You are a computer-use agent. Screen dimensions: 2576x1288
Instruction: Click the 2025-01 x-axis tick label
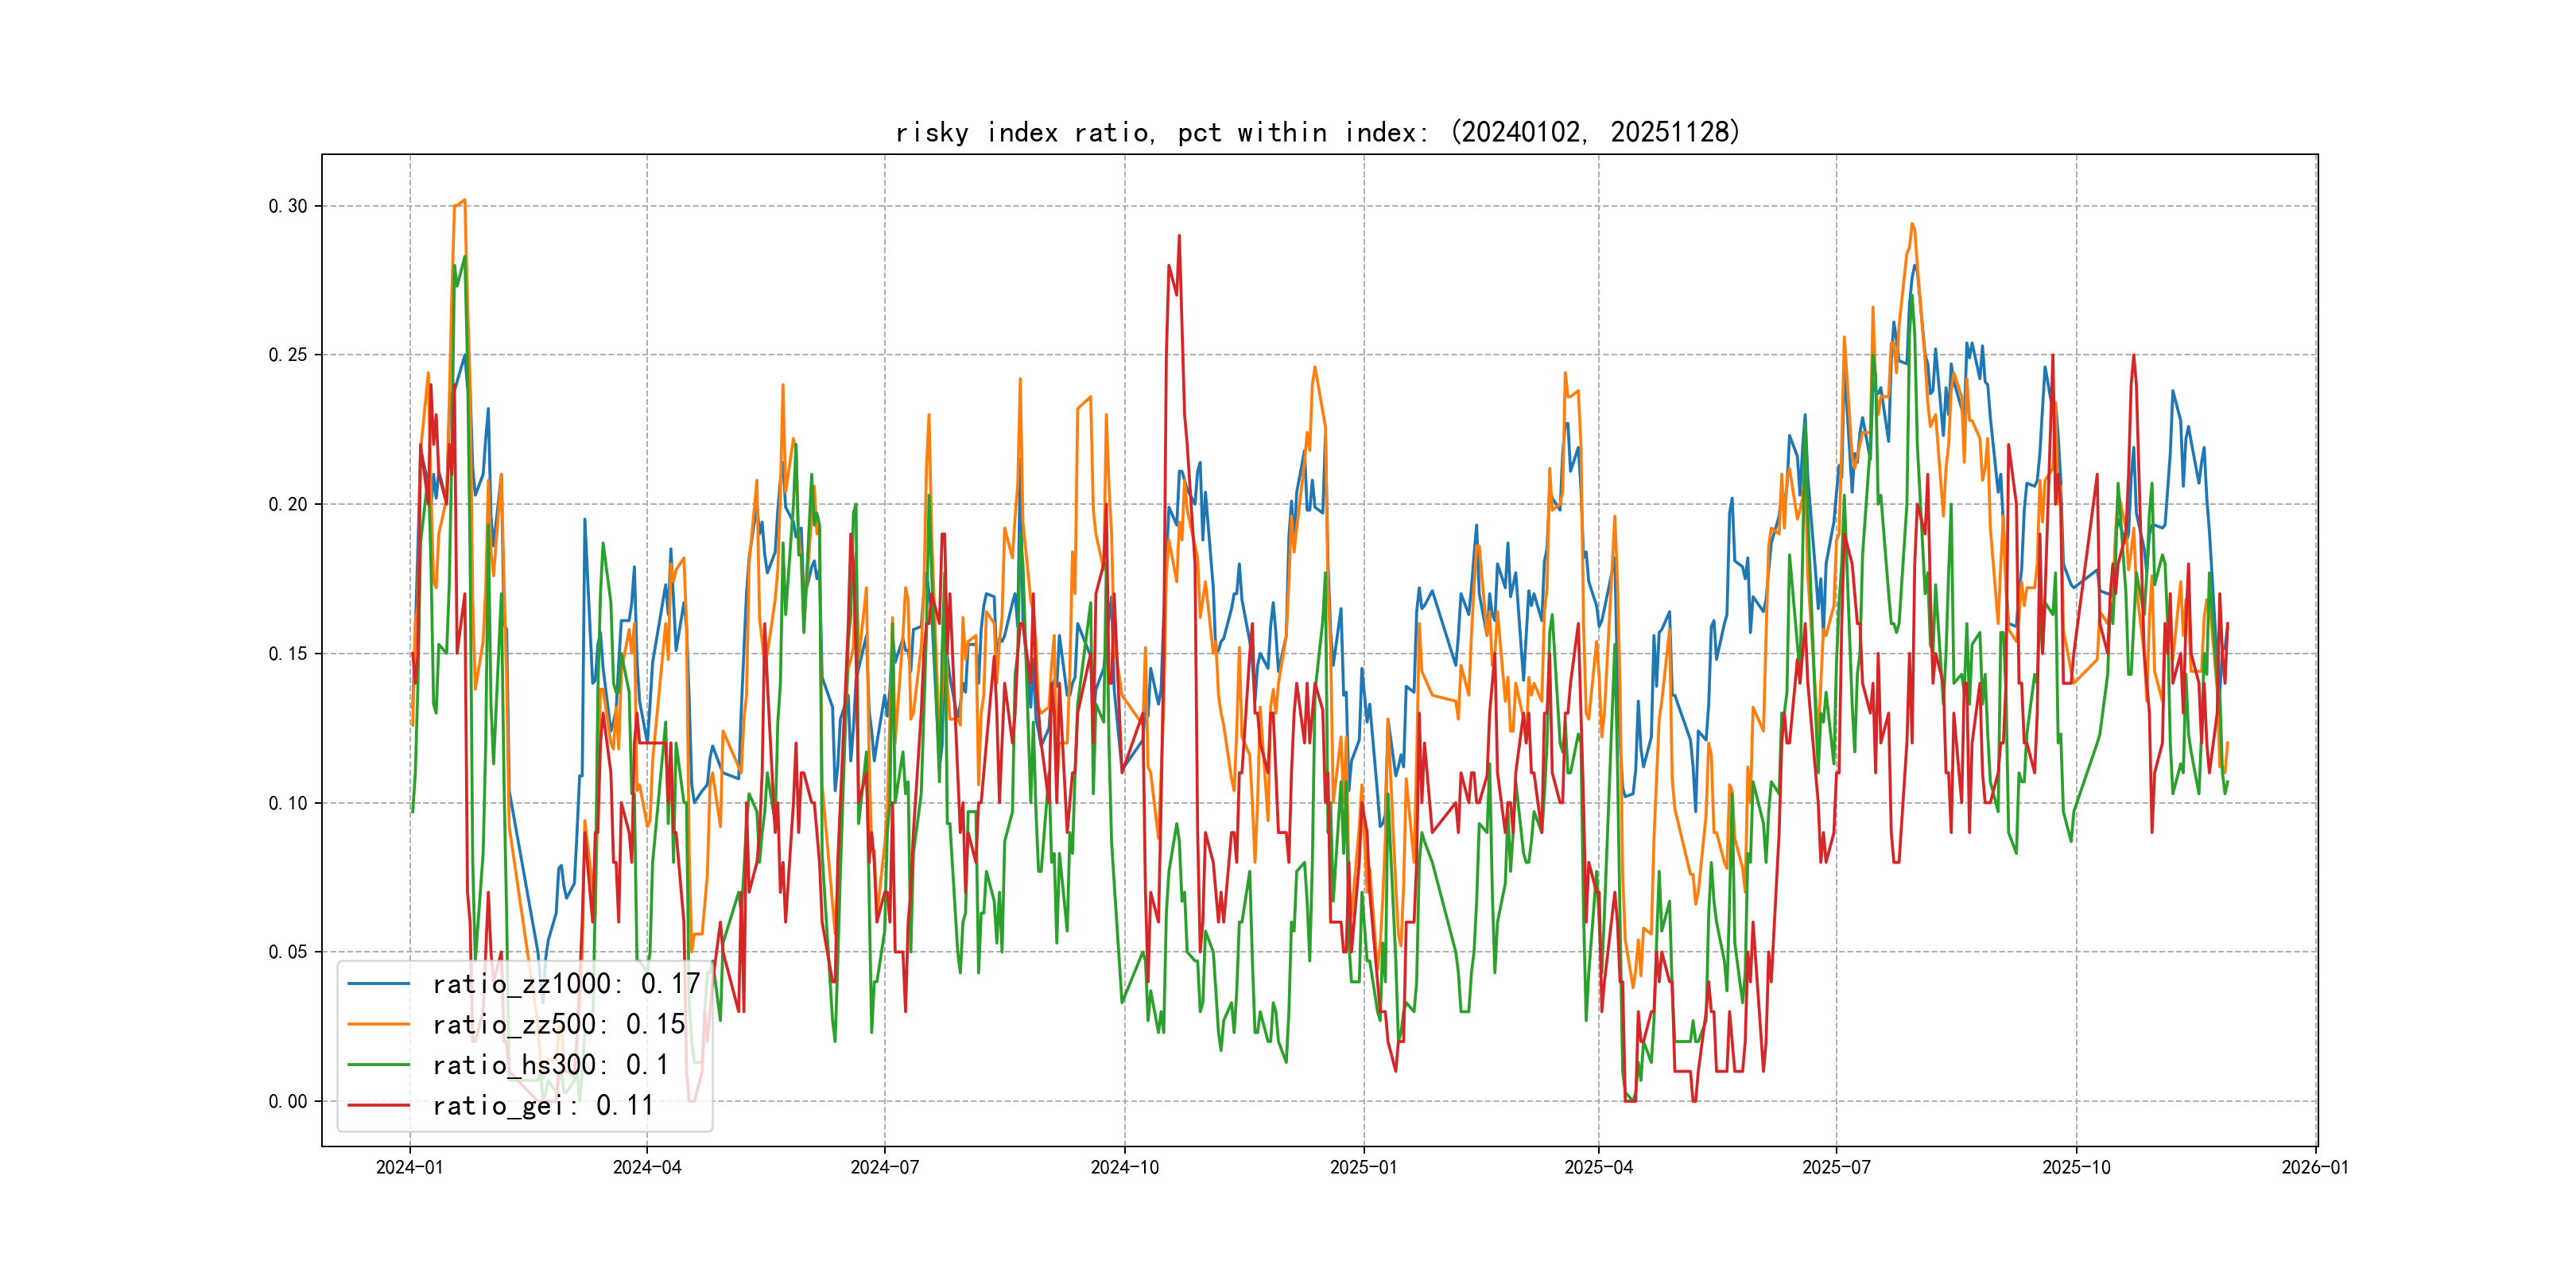pyautogui.click(x=1363, y=1167)
